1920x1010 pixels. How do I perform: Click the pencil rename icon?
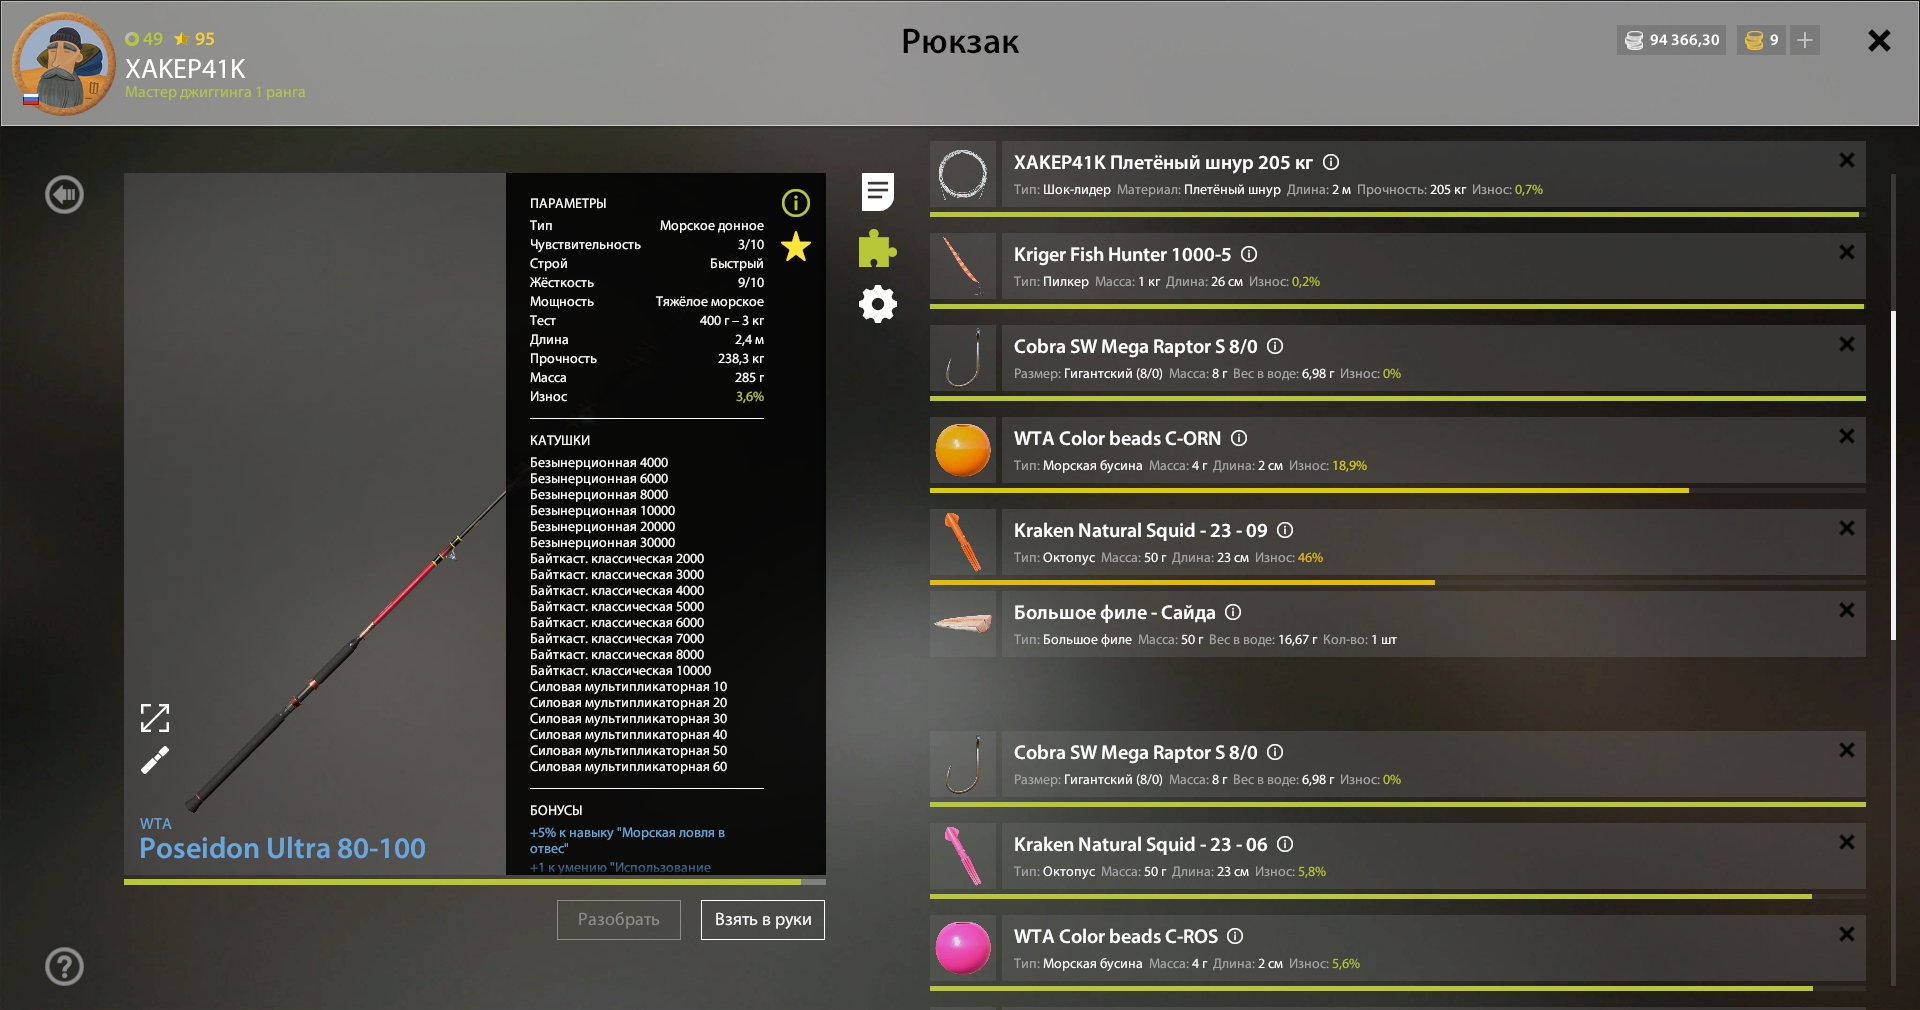point(155,761)
